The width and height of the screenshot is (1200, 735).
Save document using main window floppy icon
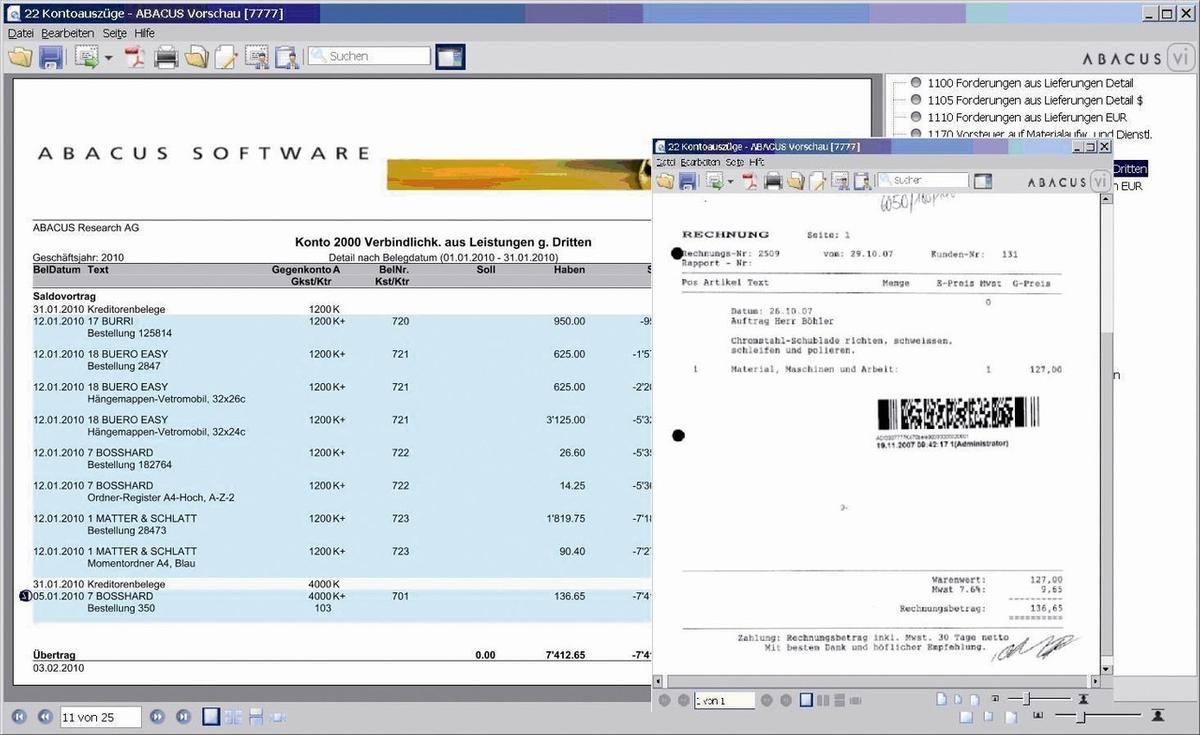(50, 57)
